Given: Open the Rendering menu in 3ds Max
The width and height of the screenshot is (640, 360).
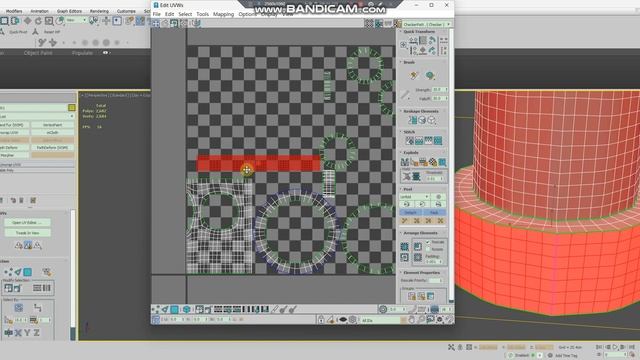Looking at the screenshot, I should click(99, 11).
